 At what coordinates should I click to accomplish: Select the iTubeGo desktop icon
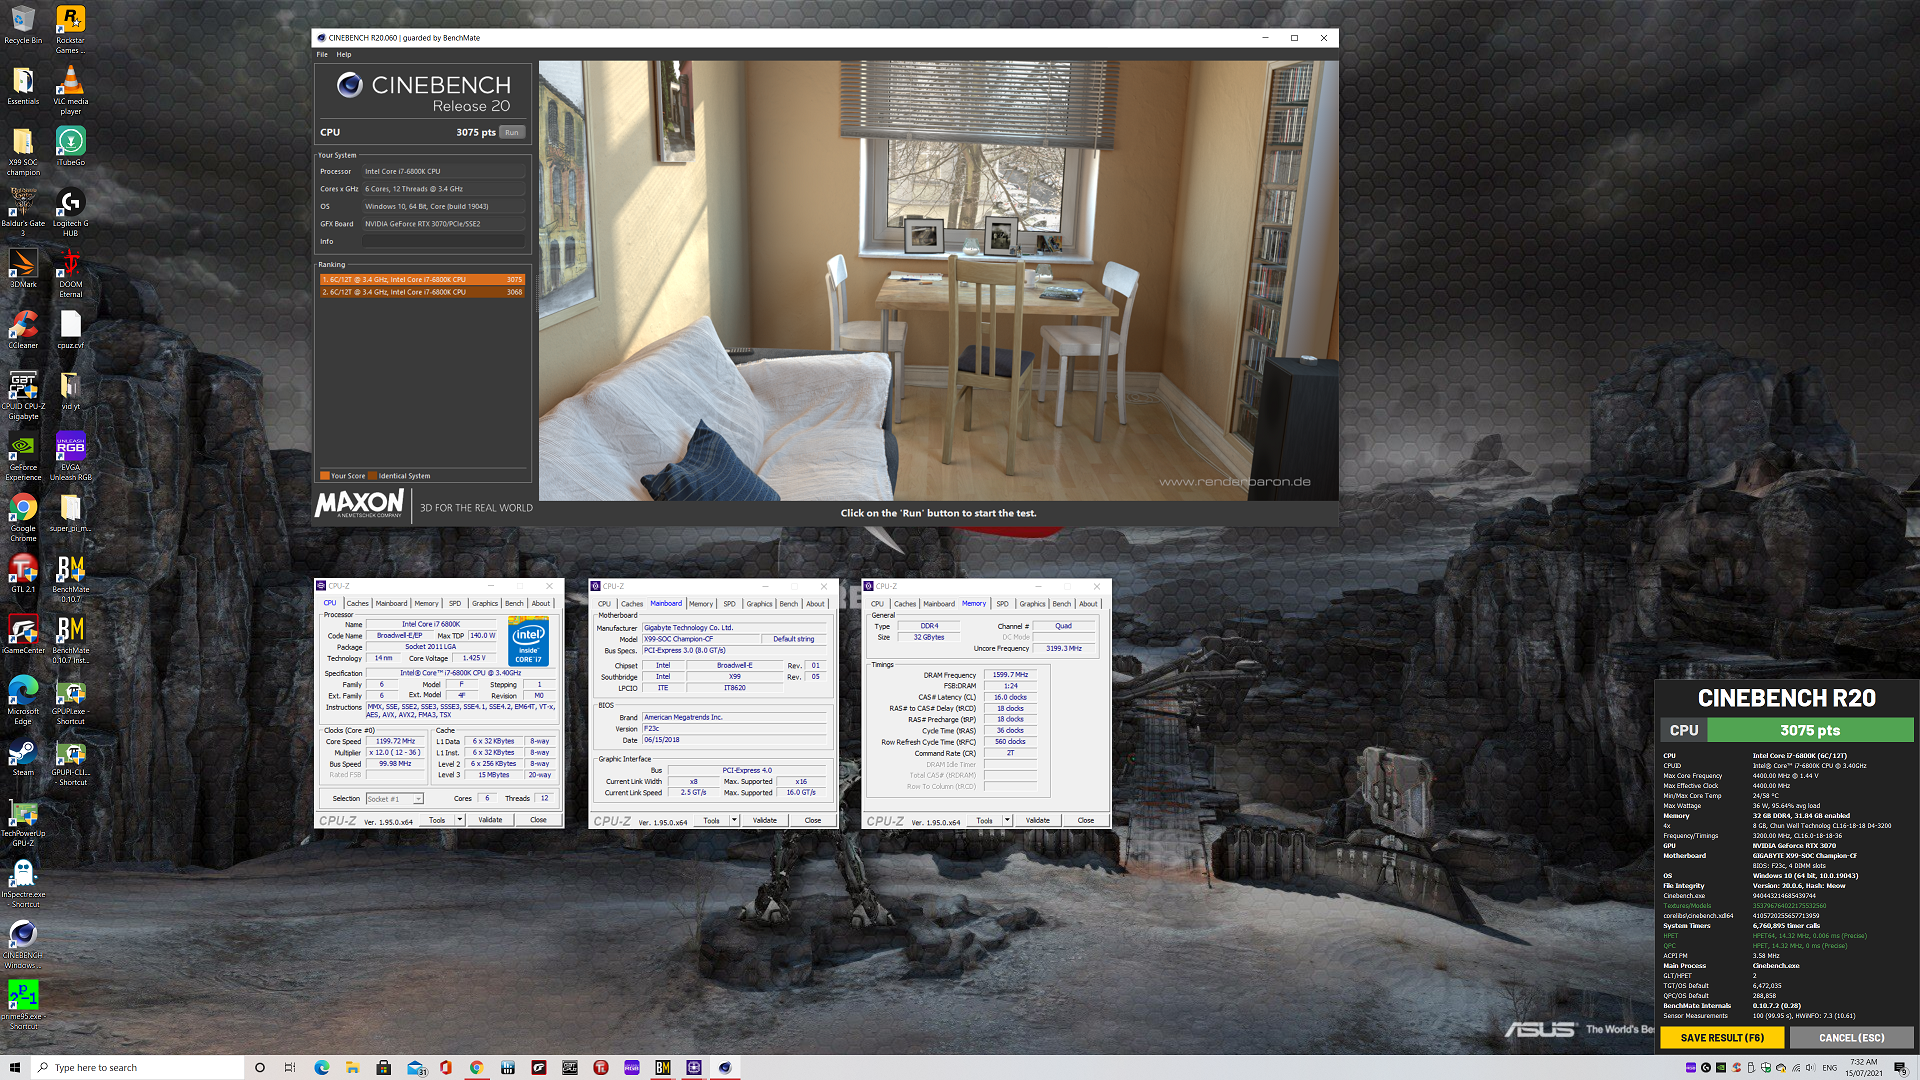point(70,146)
